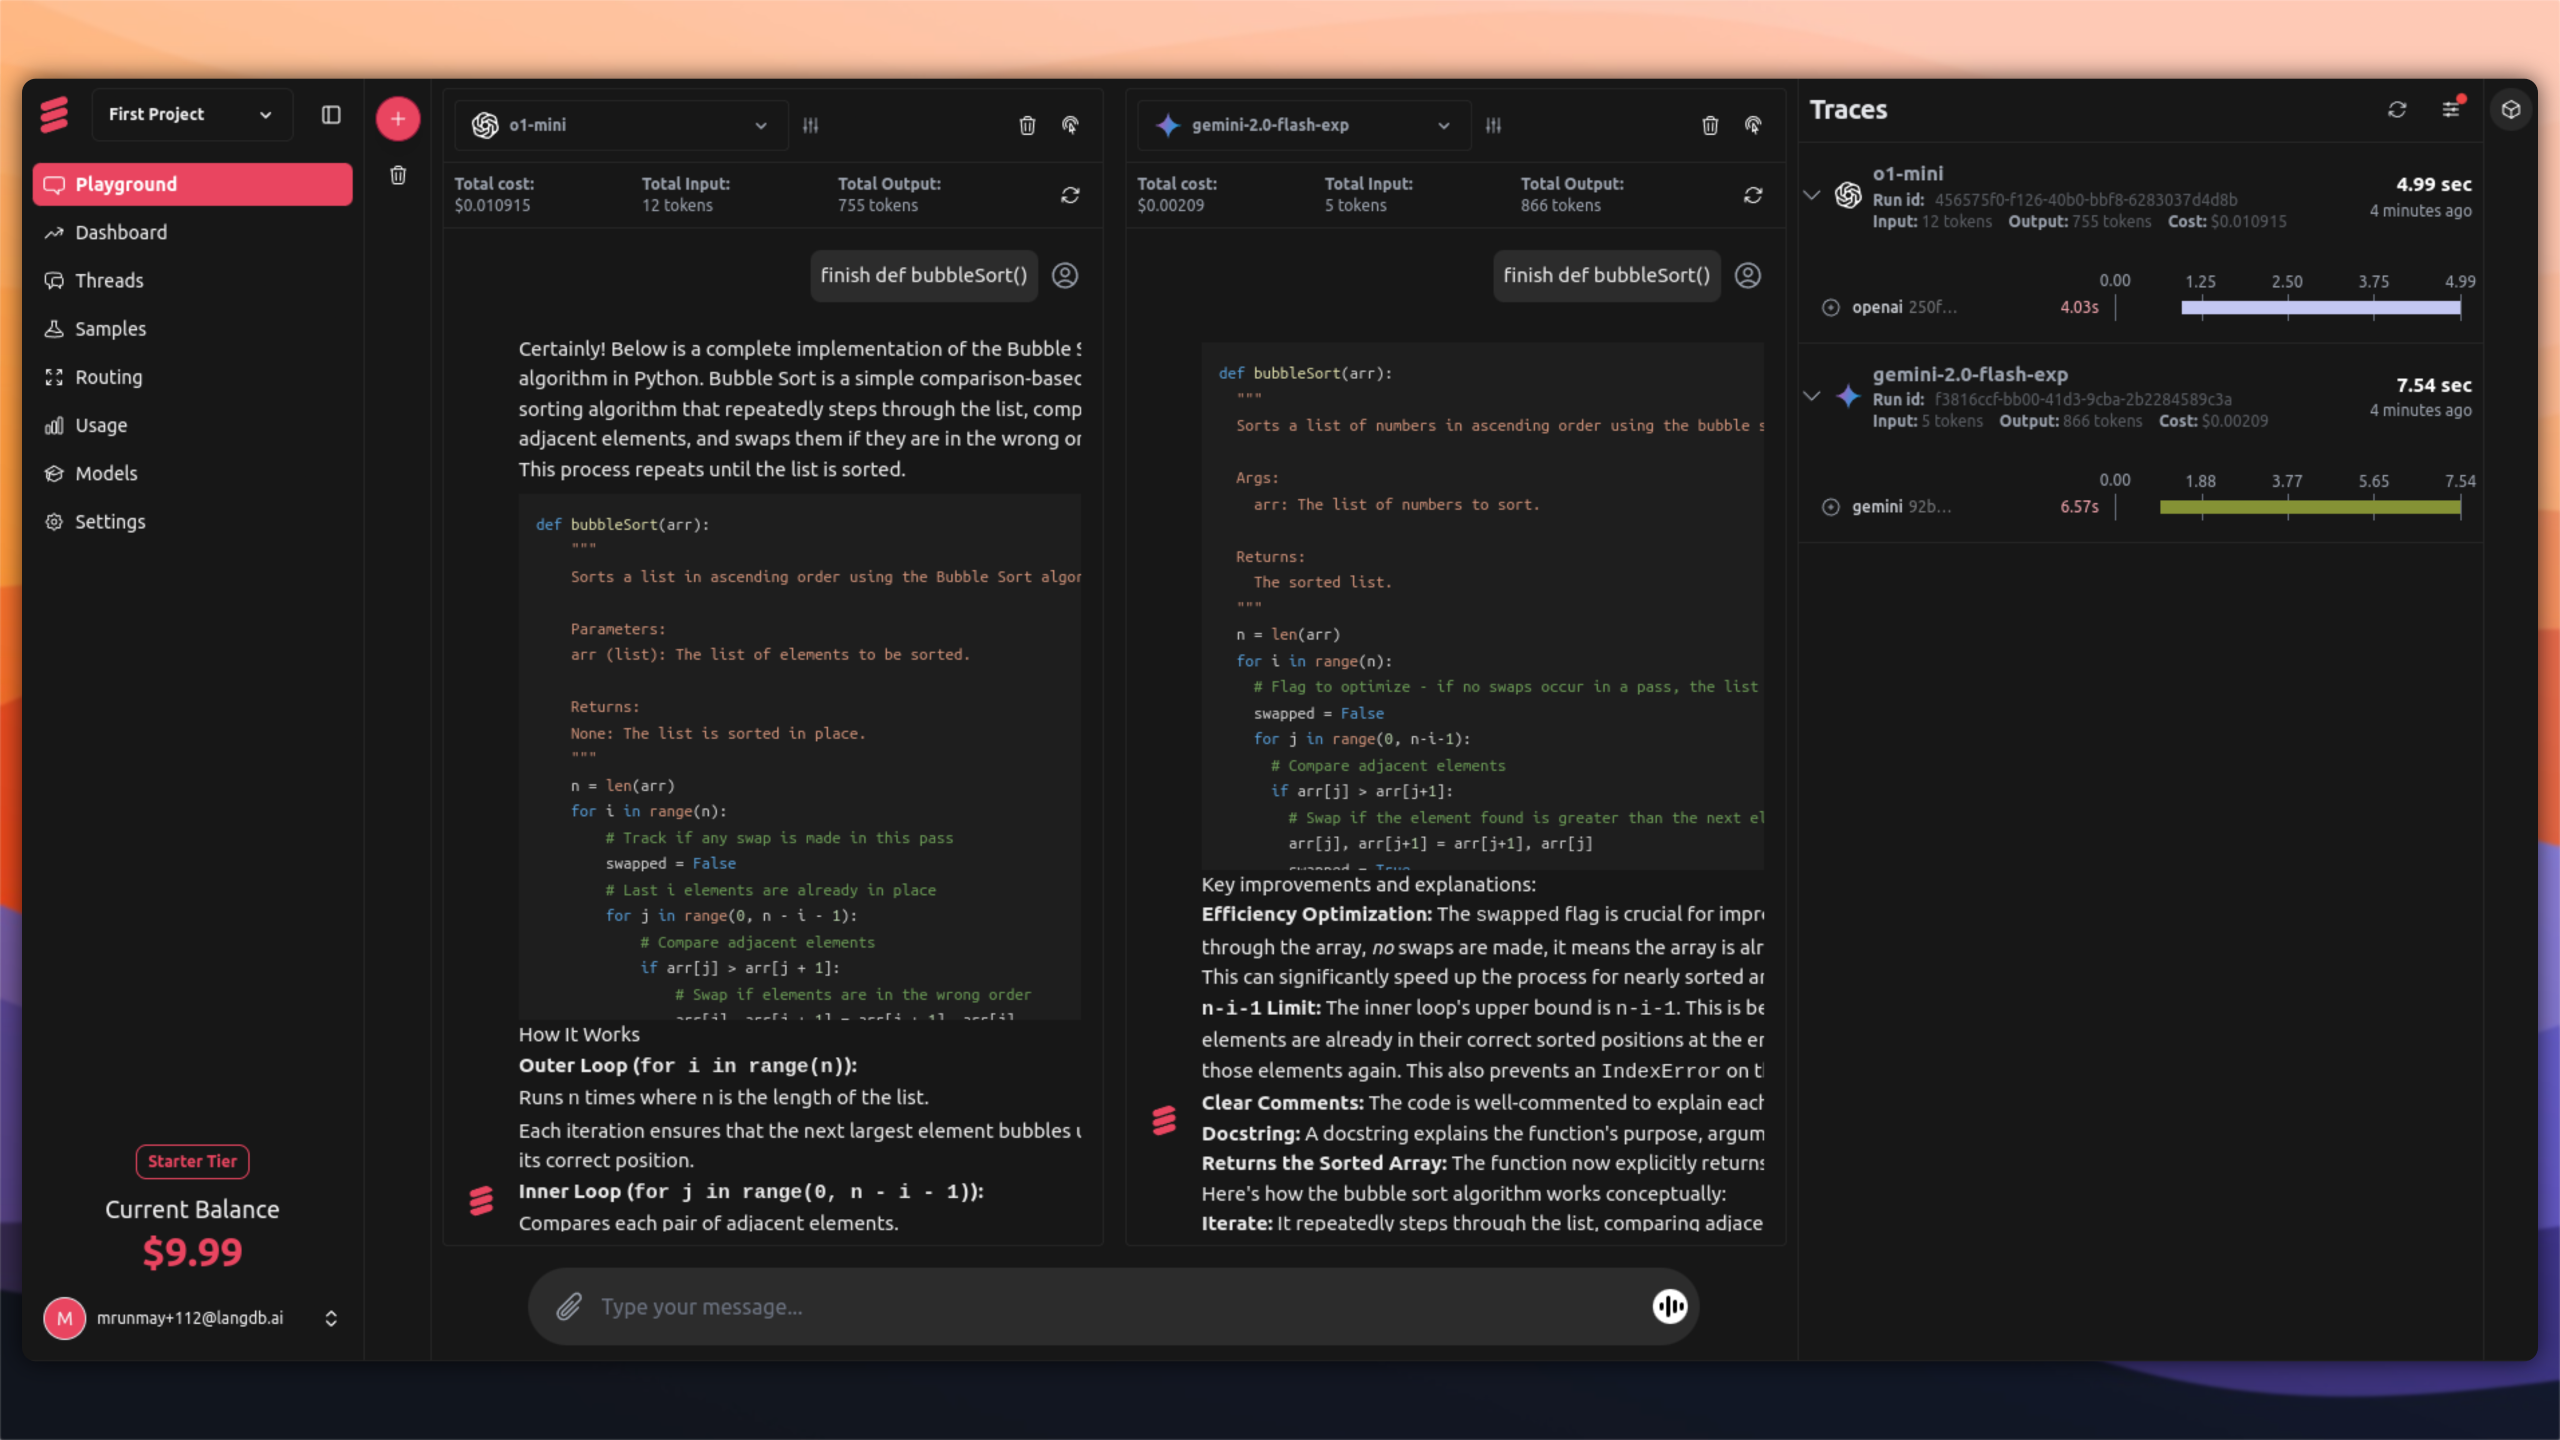Go to the Routing page
The height and width of the screenshot is (1440, 2560).
point(108,377)
